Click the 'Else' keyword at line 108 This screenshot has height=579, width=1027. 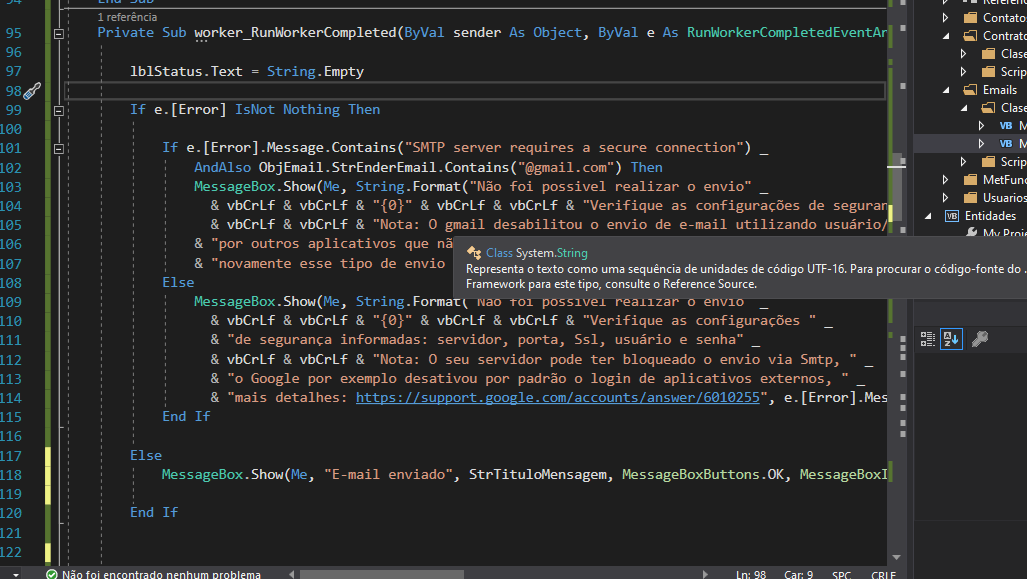point(178,282)
